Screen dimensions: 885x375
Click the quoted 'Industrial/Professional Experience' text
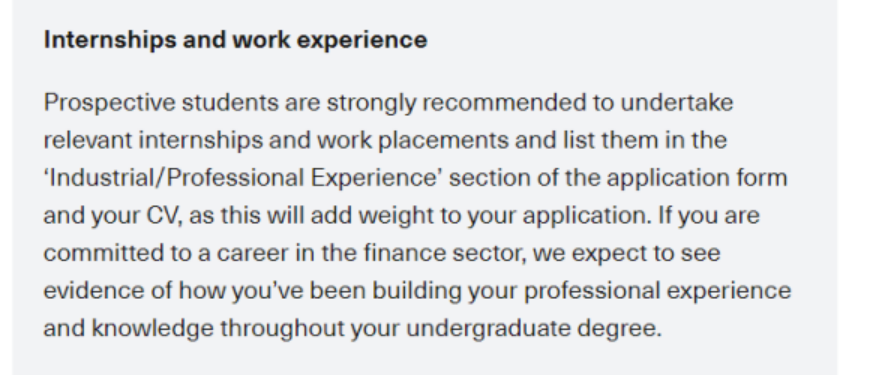[x=243, y=178]
